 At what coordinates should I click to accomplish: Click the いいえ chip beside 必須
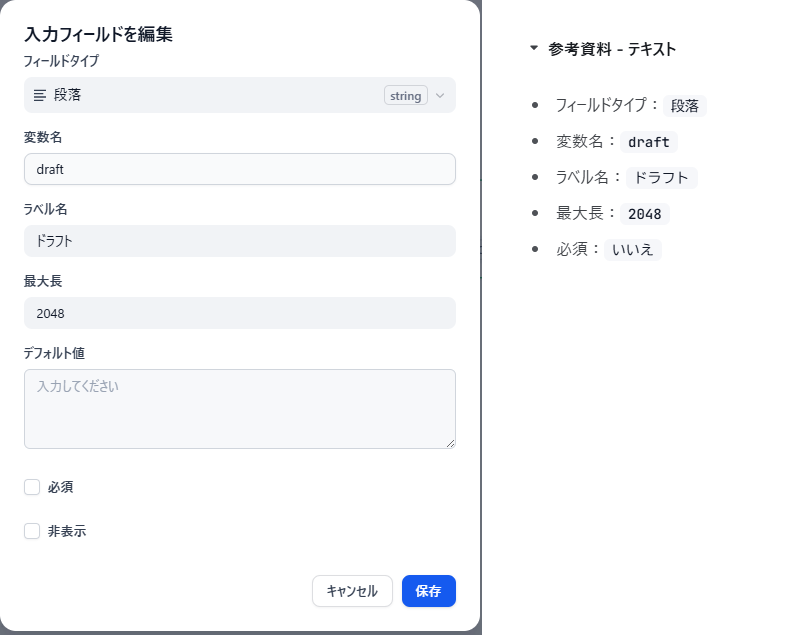click(633, 250)
